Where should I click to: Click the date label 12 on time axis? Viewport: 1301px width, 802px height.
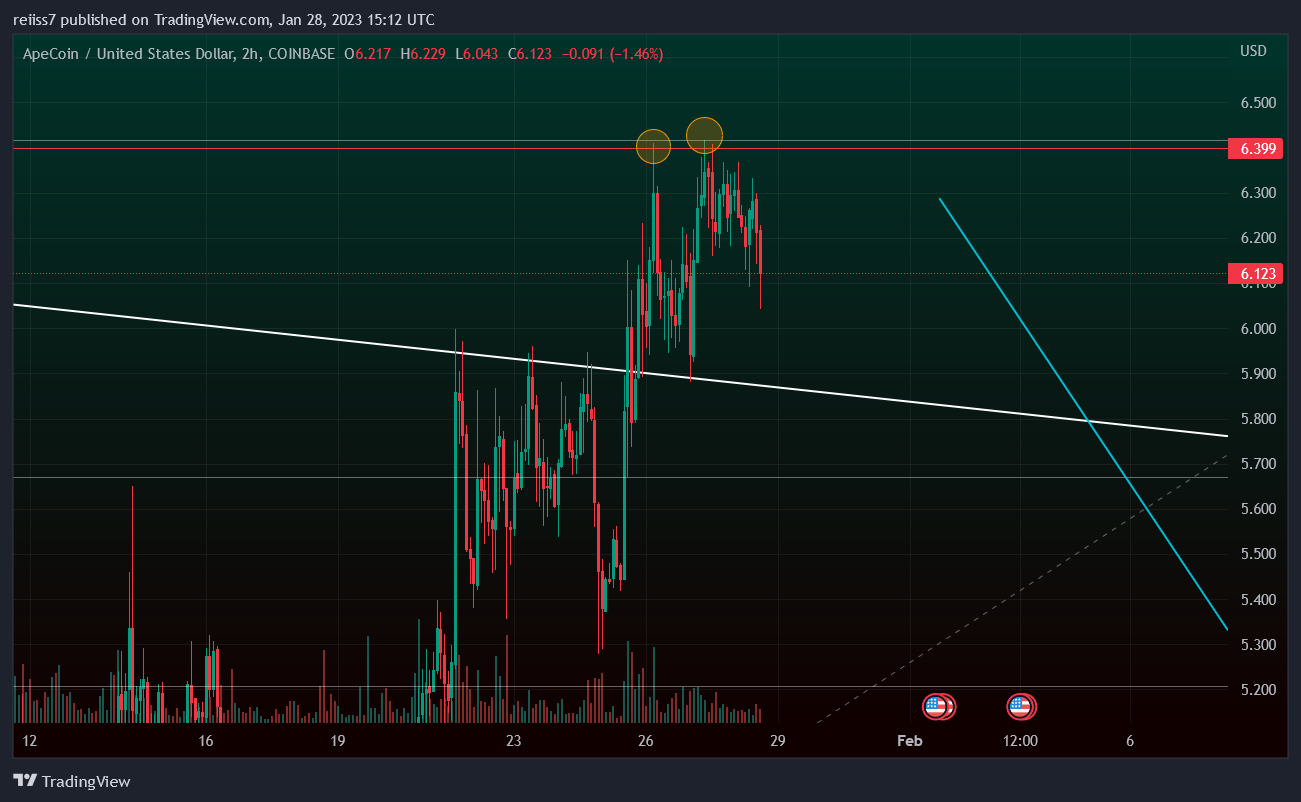click(x=30, y=741)
